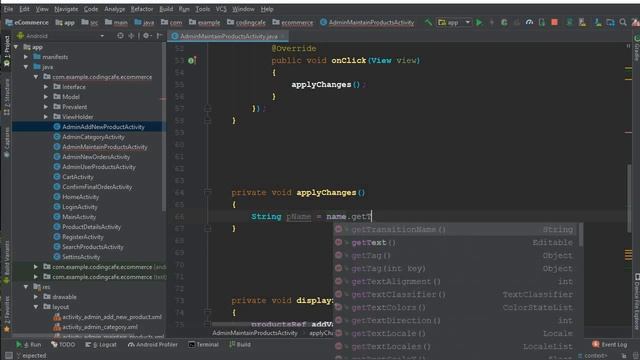The image size is (640, 360).
Task: Click the override gutter icon next to onClick
Action: [x=191, y=60]
